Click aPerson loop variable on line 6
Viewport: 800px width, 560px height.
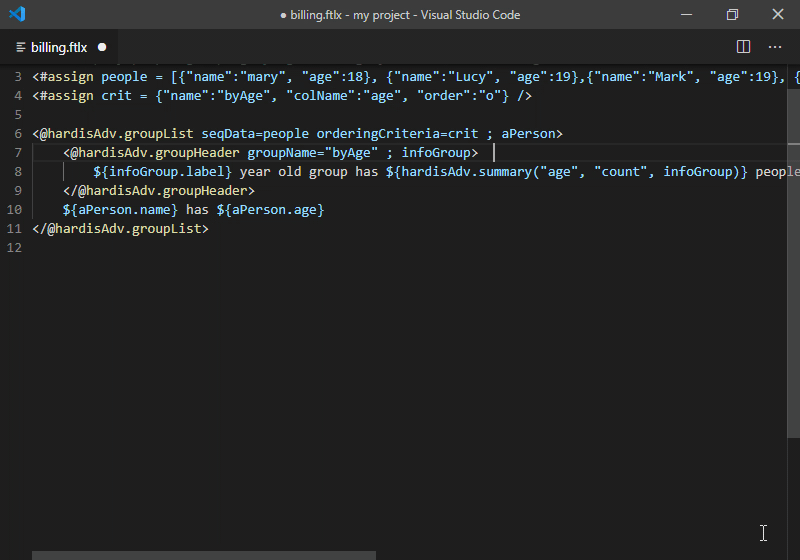point(529,134)
